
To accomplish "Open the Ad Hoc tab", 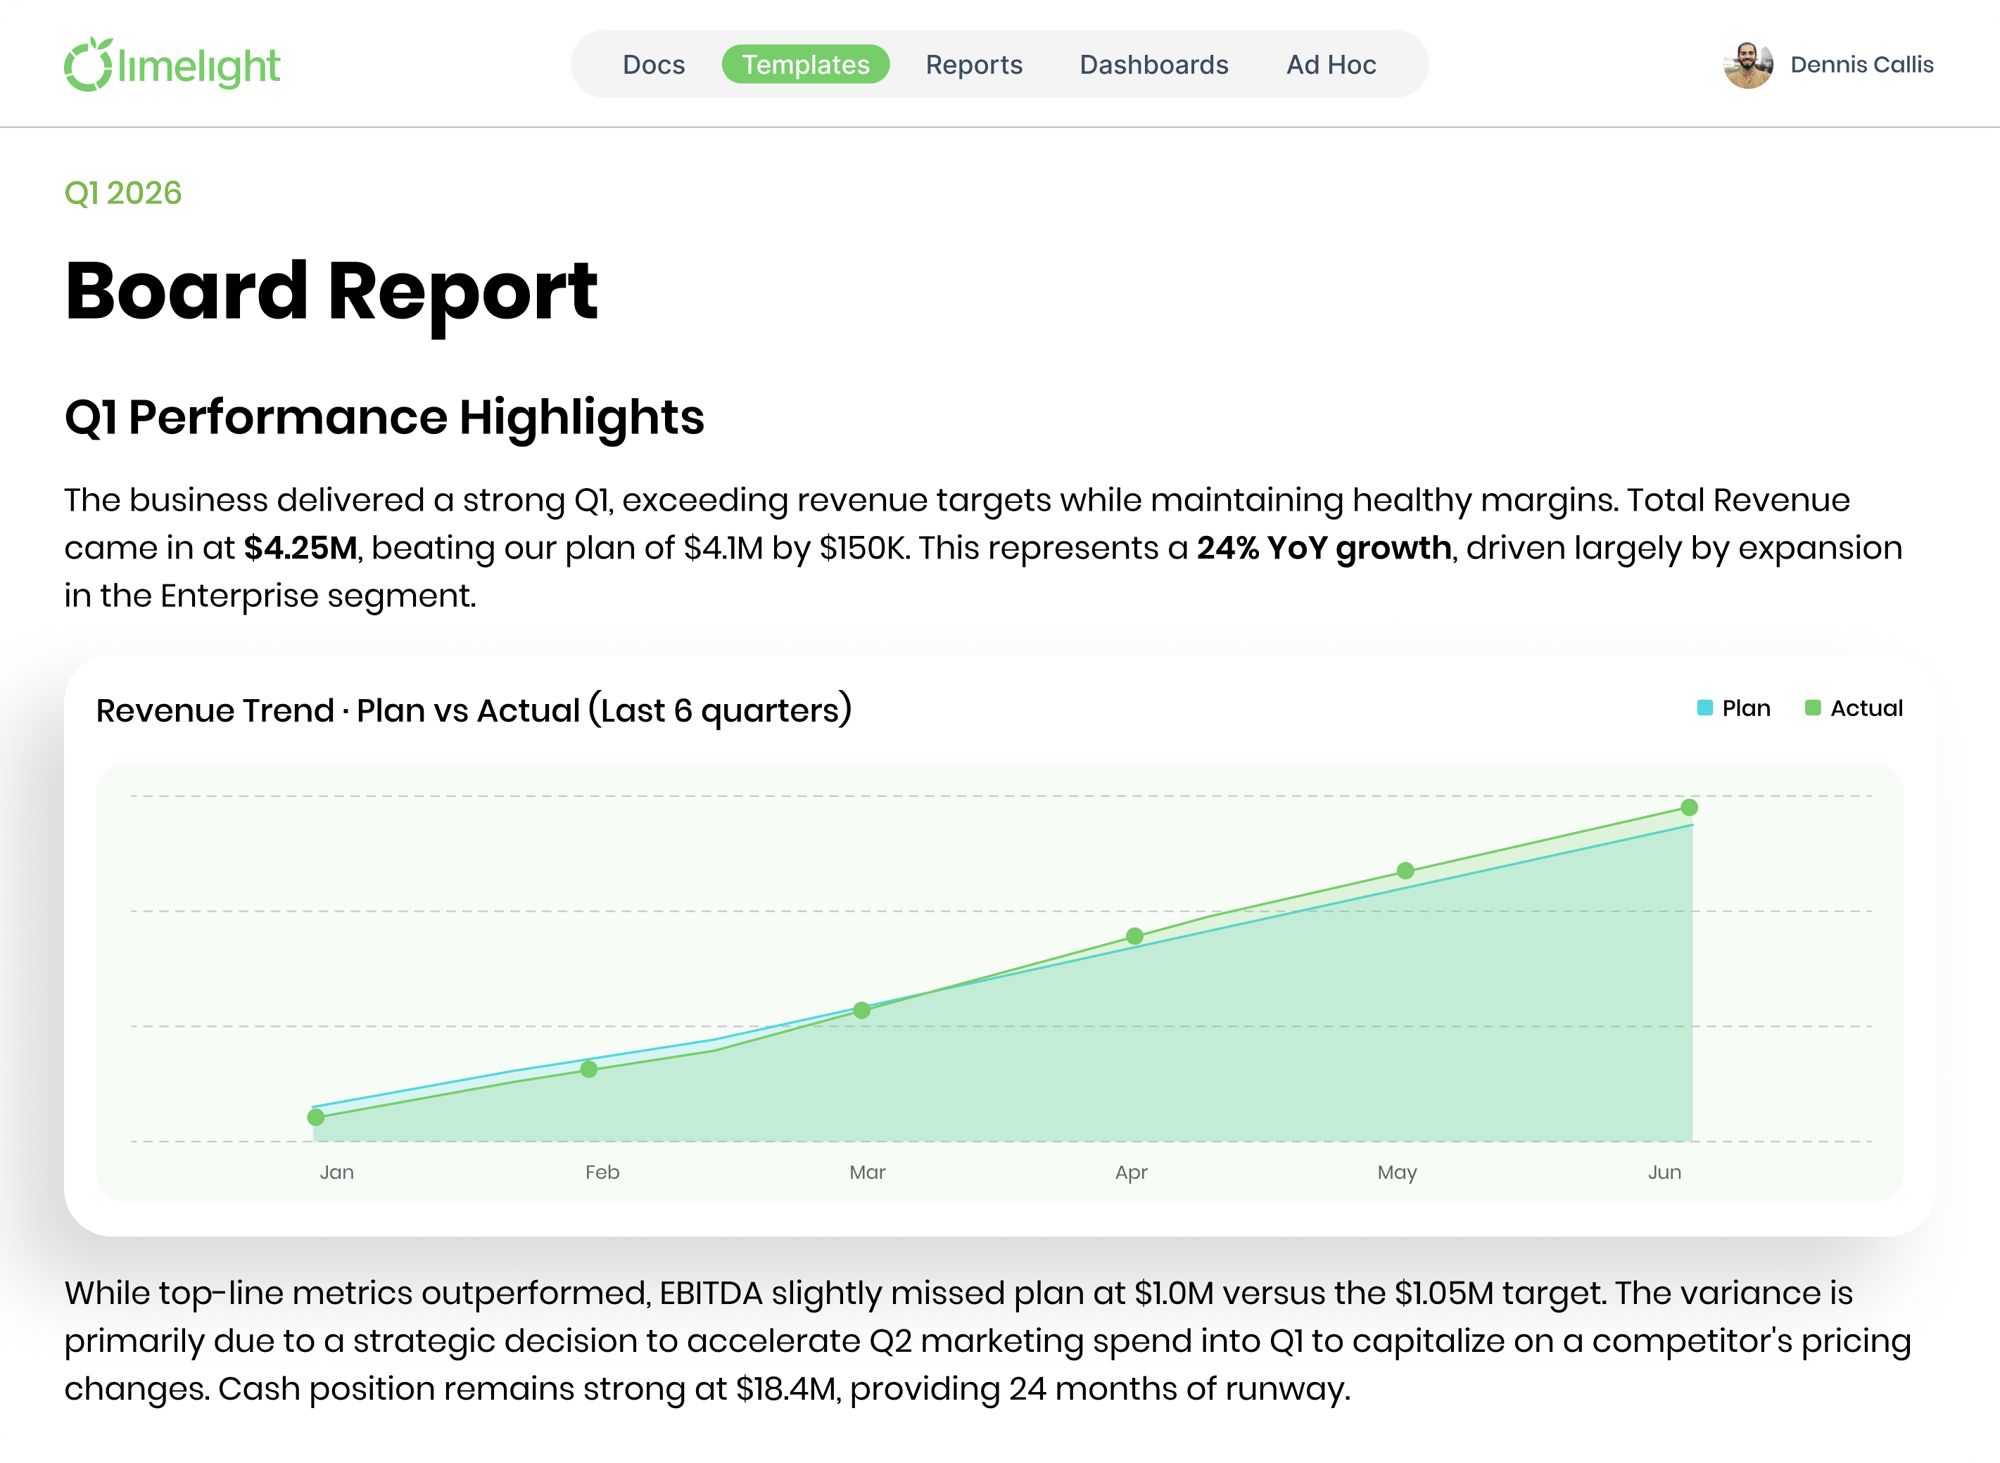I will click(x=1331, y=65).
